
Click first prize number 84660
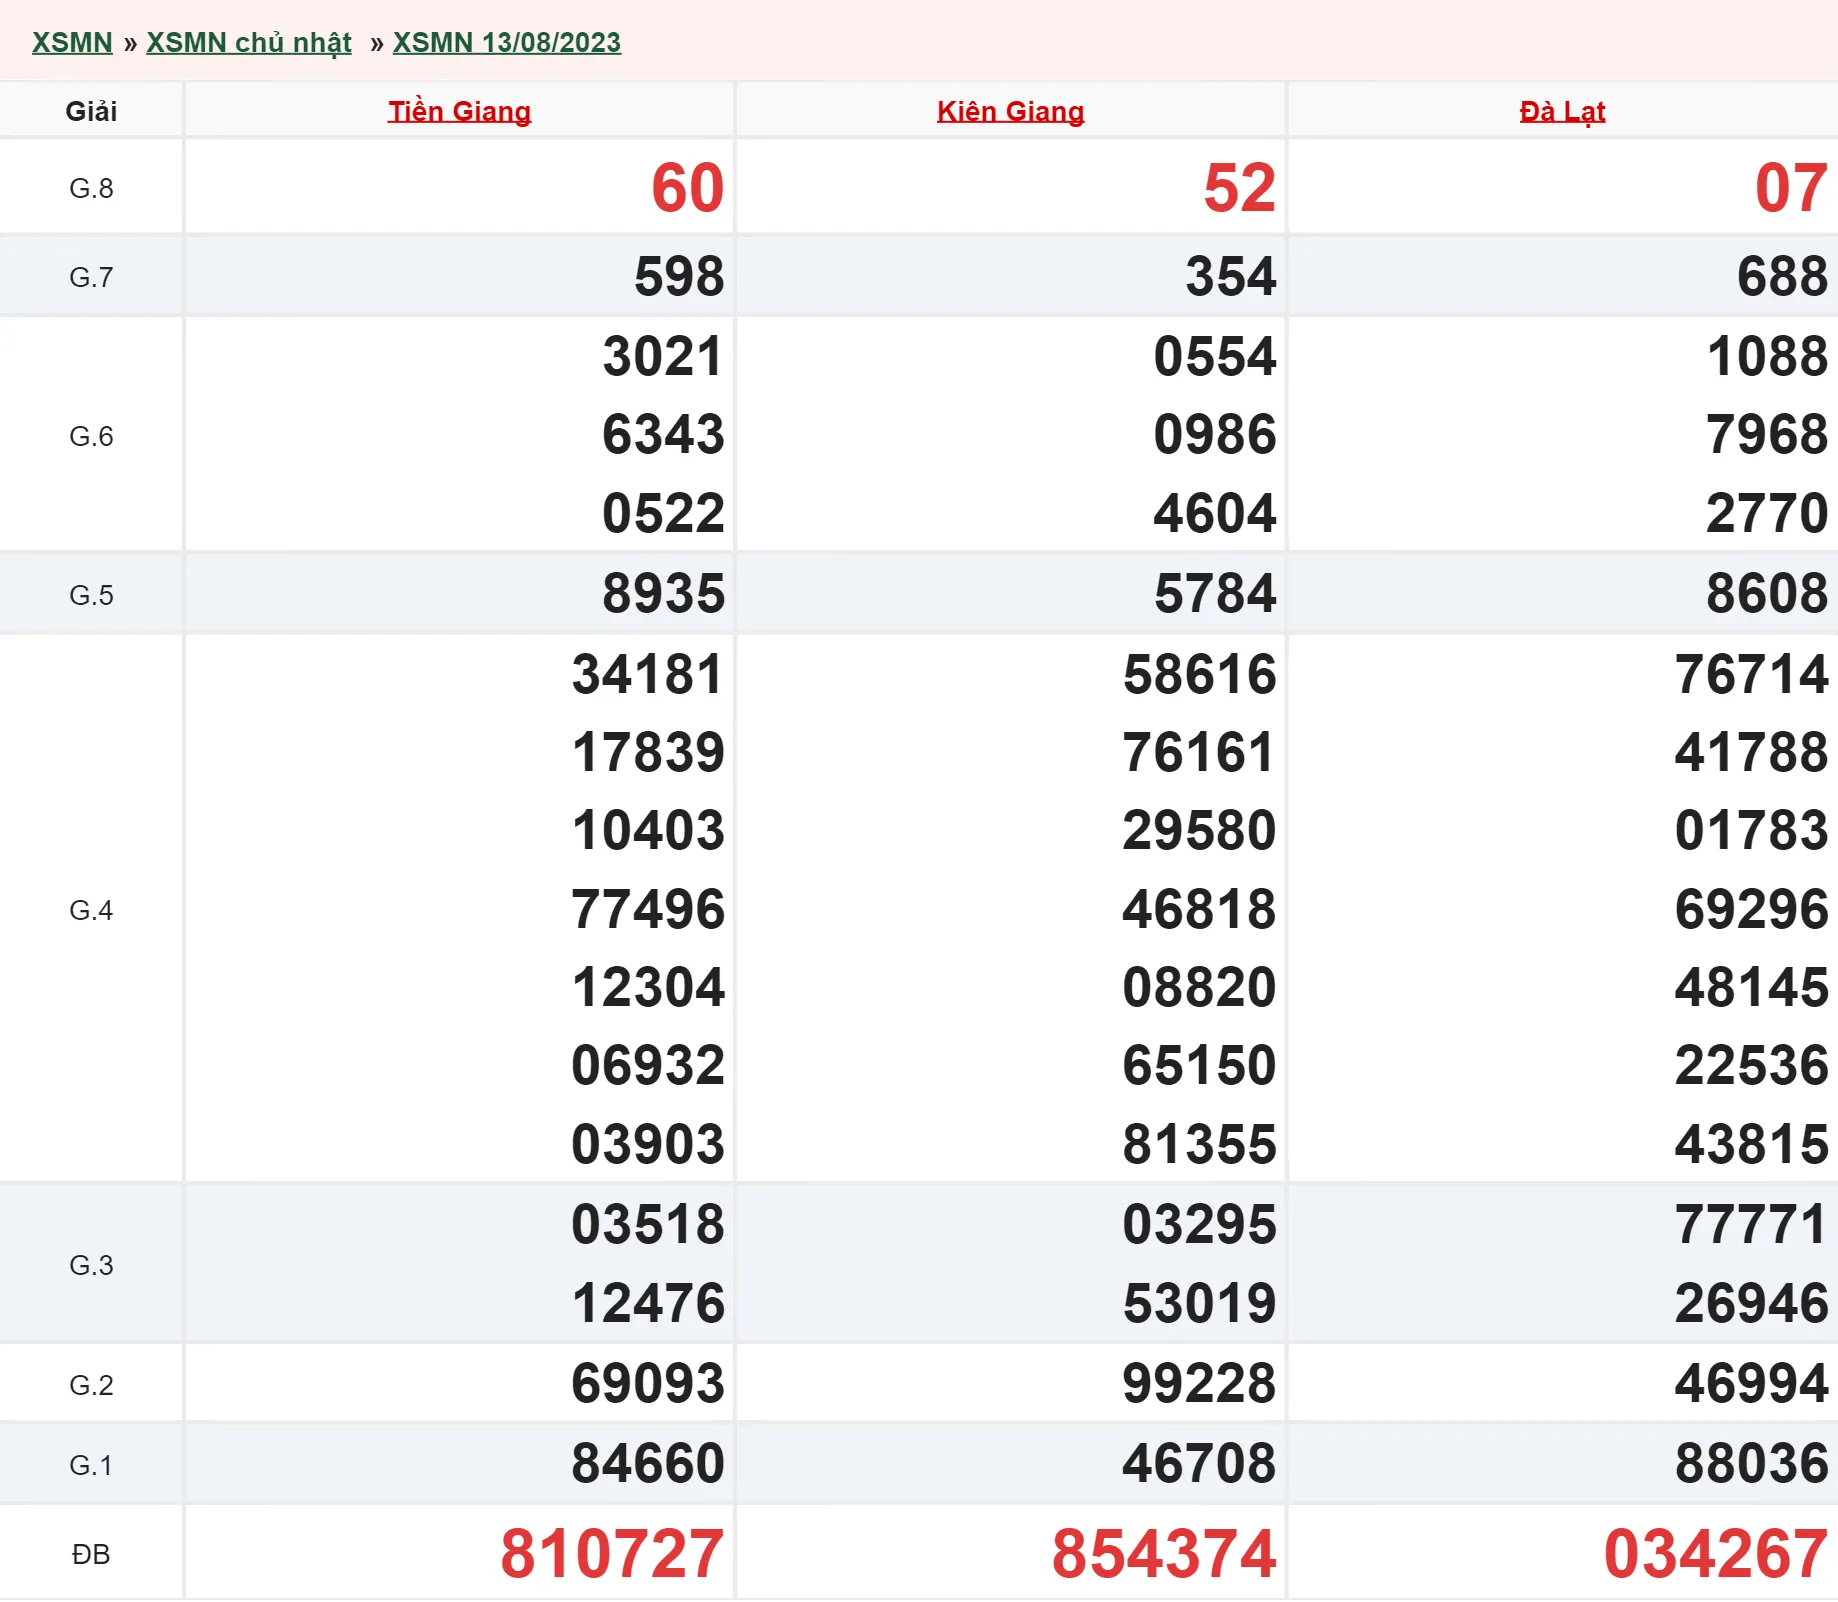click(647, 1463)
